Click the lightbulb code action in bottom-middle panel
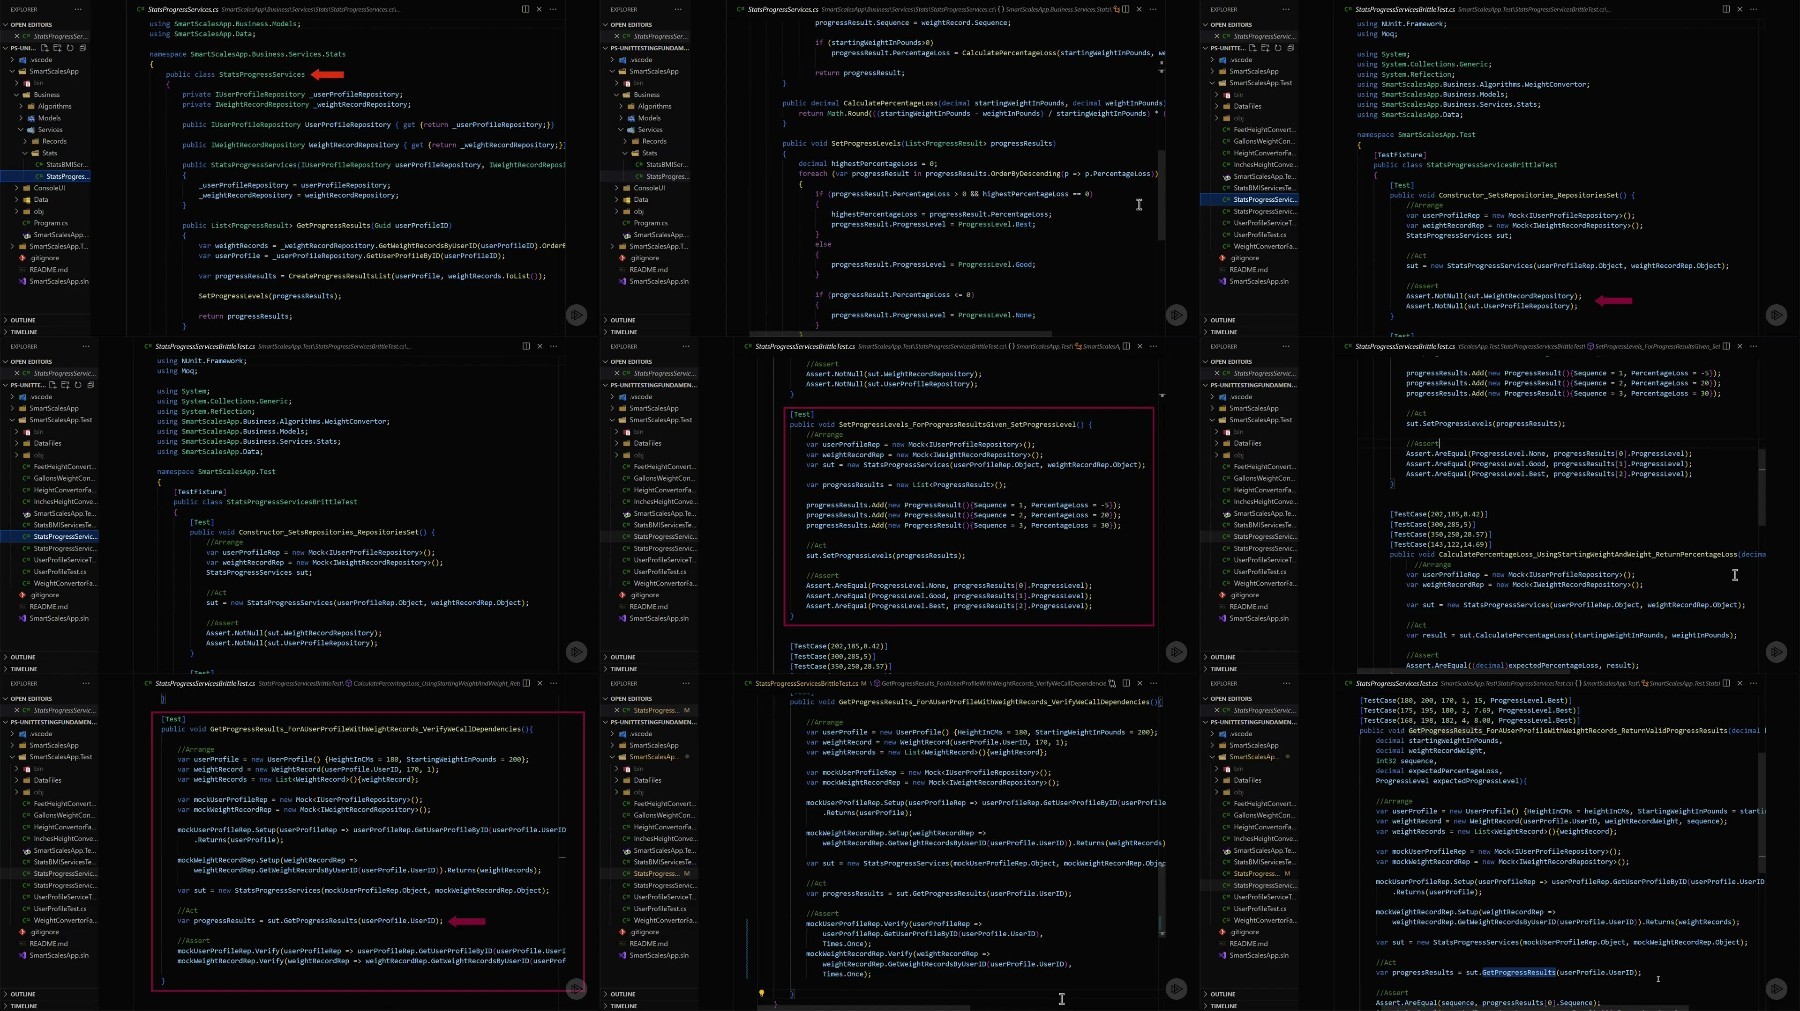This screenshot has height=1011, width=1800. [761, 993]
